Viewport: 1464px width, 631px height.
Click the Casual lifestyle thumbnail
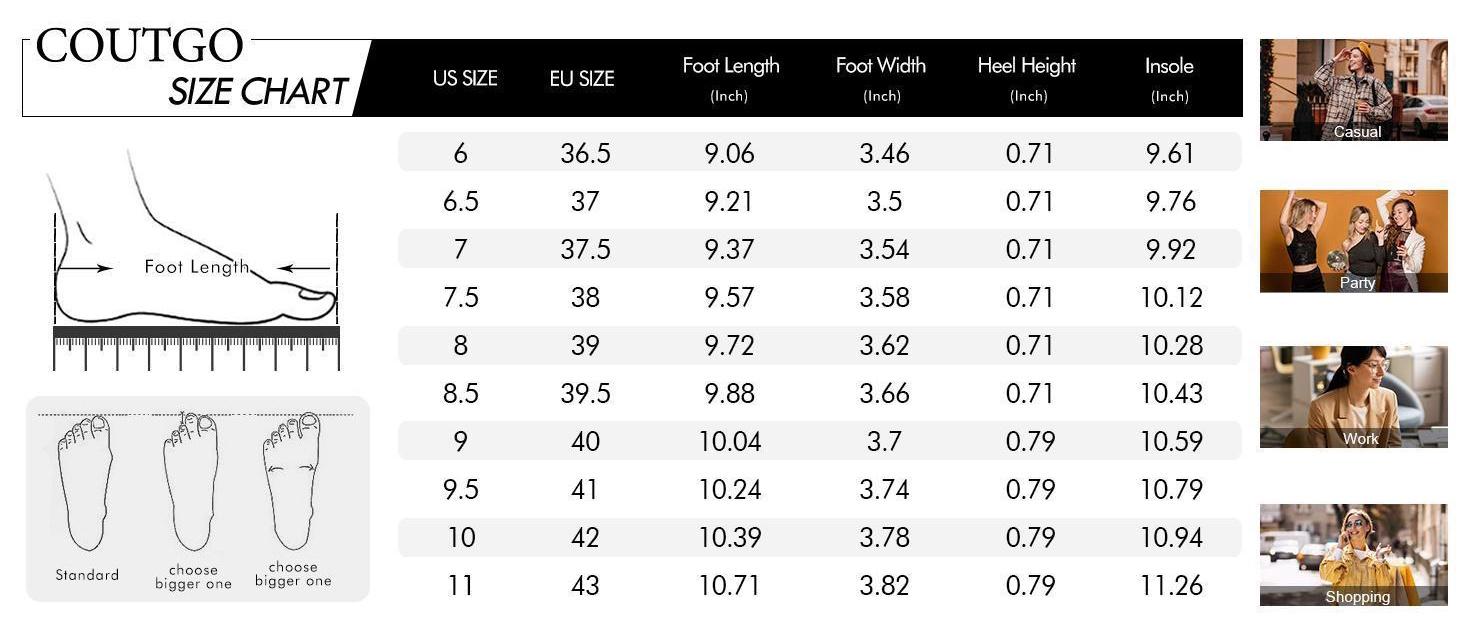click(x=1353, y=90)
